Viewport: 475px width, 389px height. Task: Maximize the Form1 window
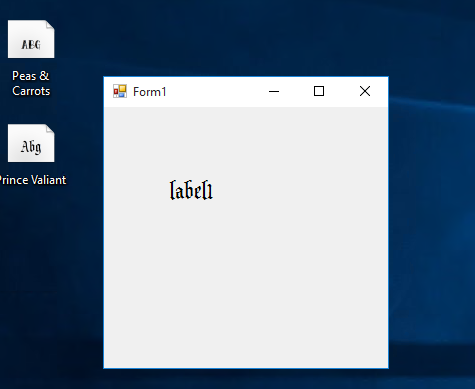tap(319, 91)
